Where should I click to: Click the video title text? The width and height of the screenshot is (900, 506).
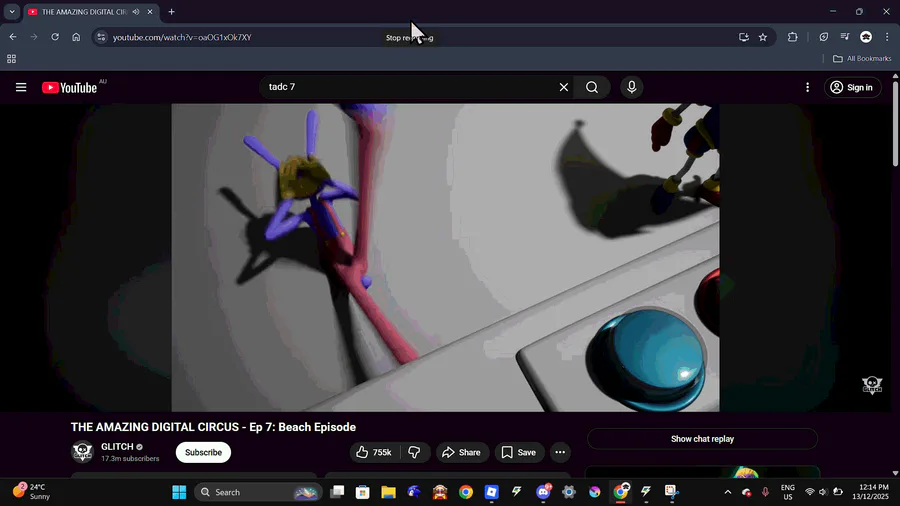213,427
